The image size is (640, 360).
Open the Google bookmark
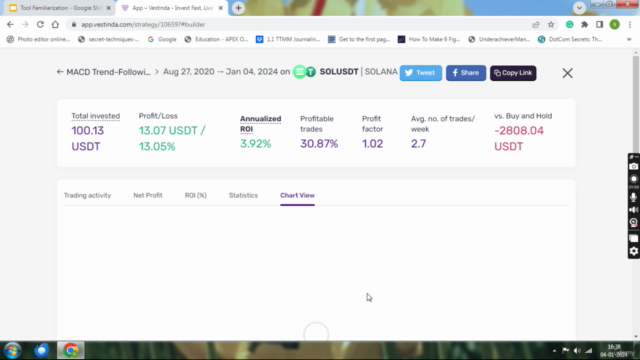click(162, 39)
